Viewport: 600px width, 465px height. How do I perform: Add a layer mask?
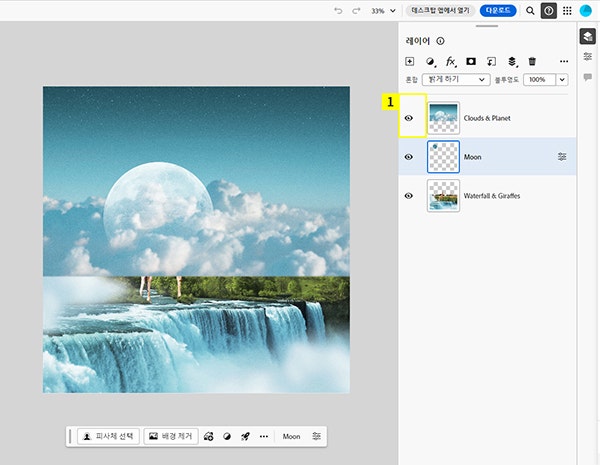click(x=471, y=62)
